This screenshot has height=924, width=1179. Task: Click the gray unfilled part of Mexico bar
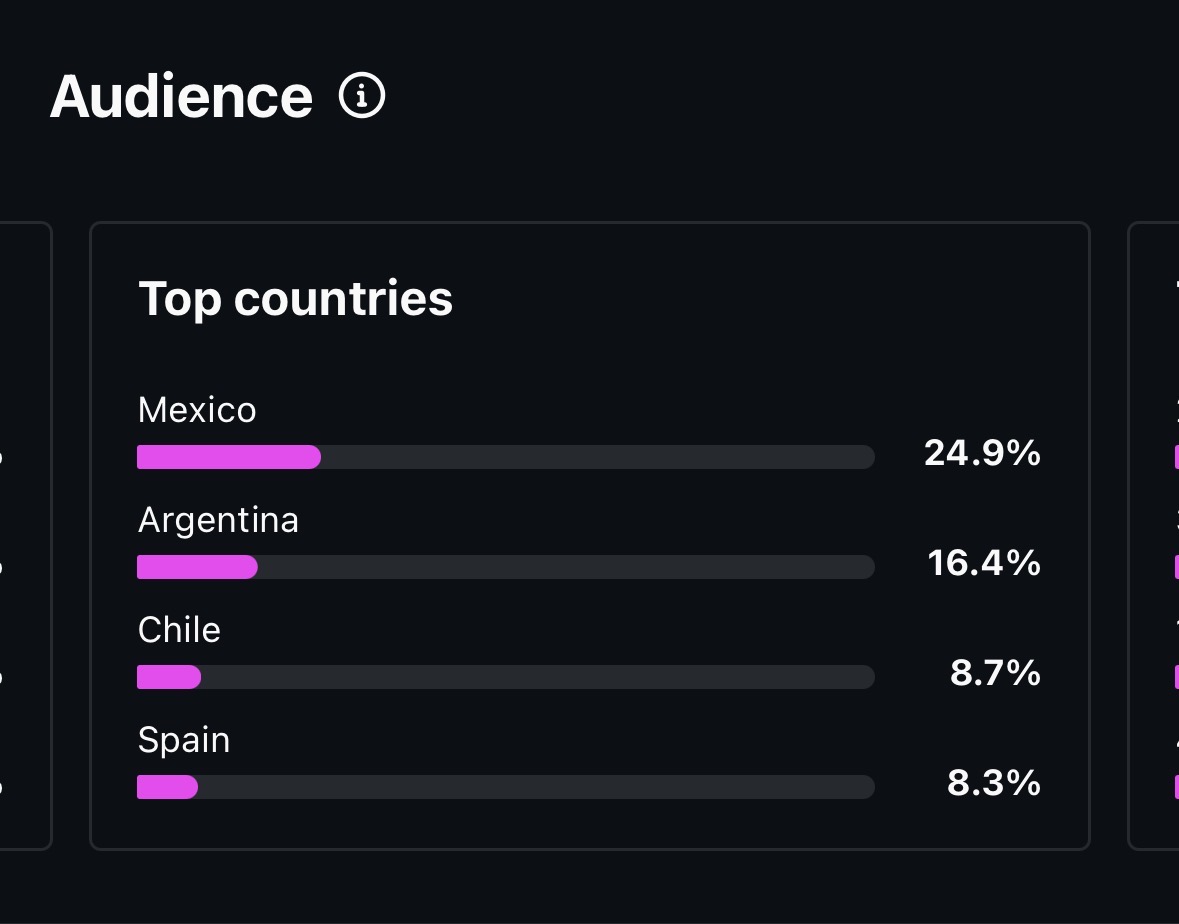click(597, 457)
